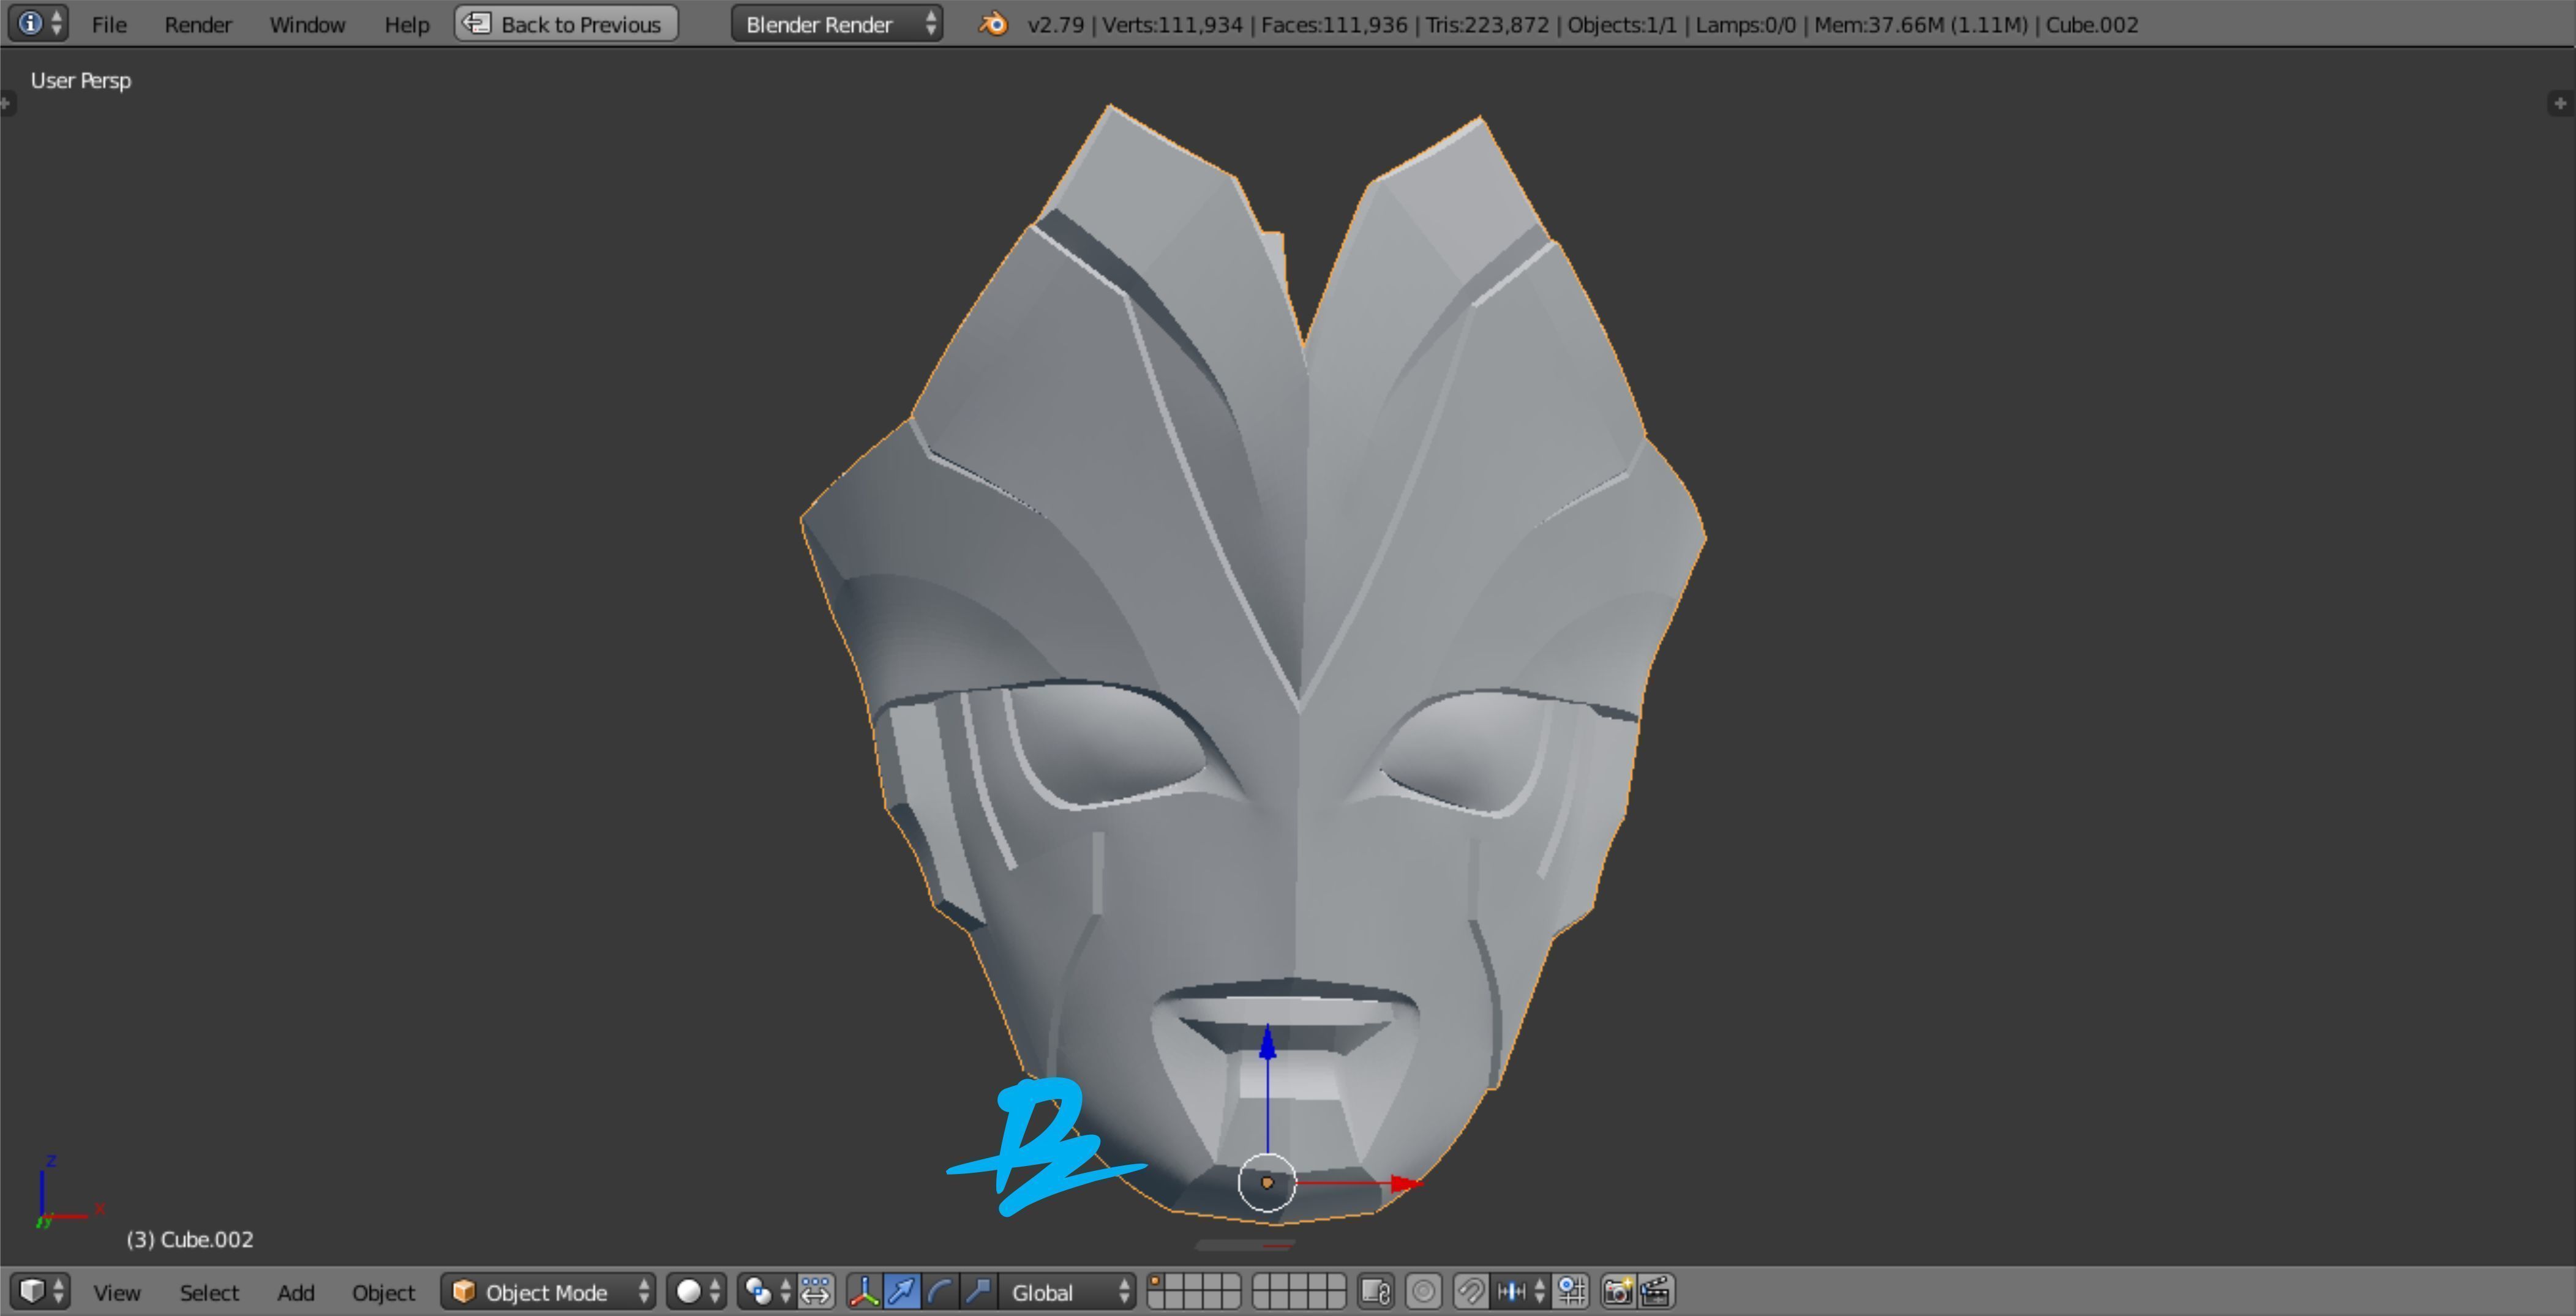This screenshot has height=1316, width=2576.
Task: Open the 3D View editor type selector
Action: pyautogui.click(x=40, y=1291)
